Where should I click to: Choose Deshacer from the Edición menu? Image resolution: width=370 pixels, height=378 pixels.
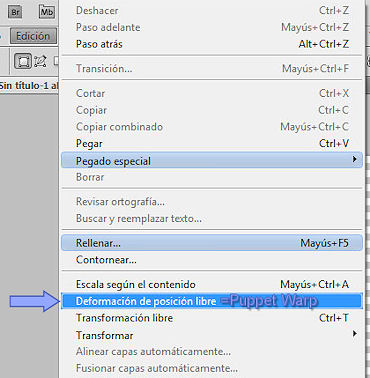click(x=212, y=10)
